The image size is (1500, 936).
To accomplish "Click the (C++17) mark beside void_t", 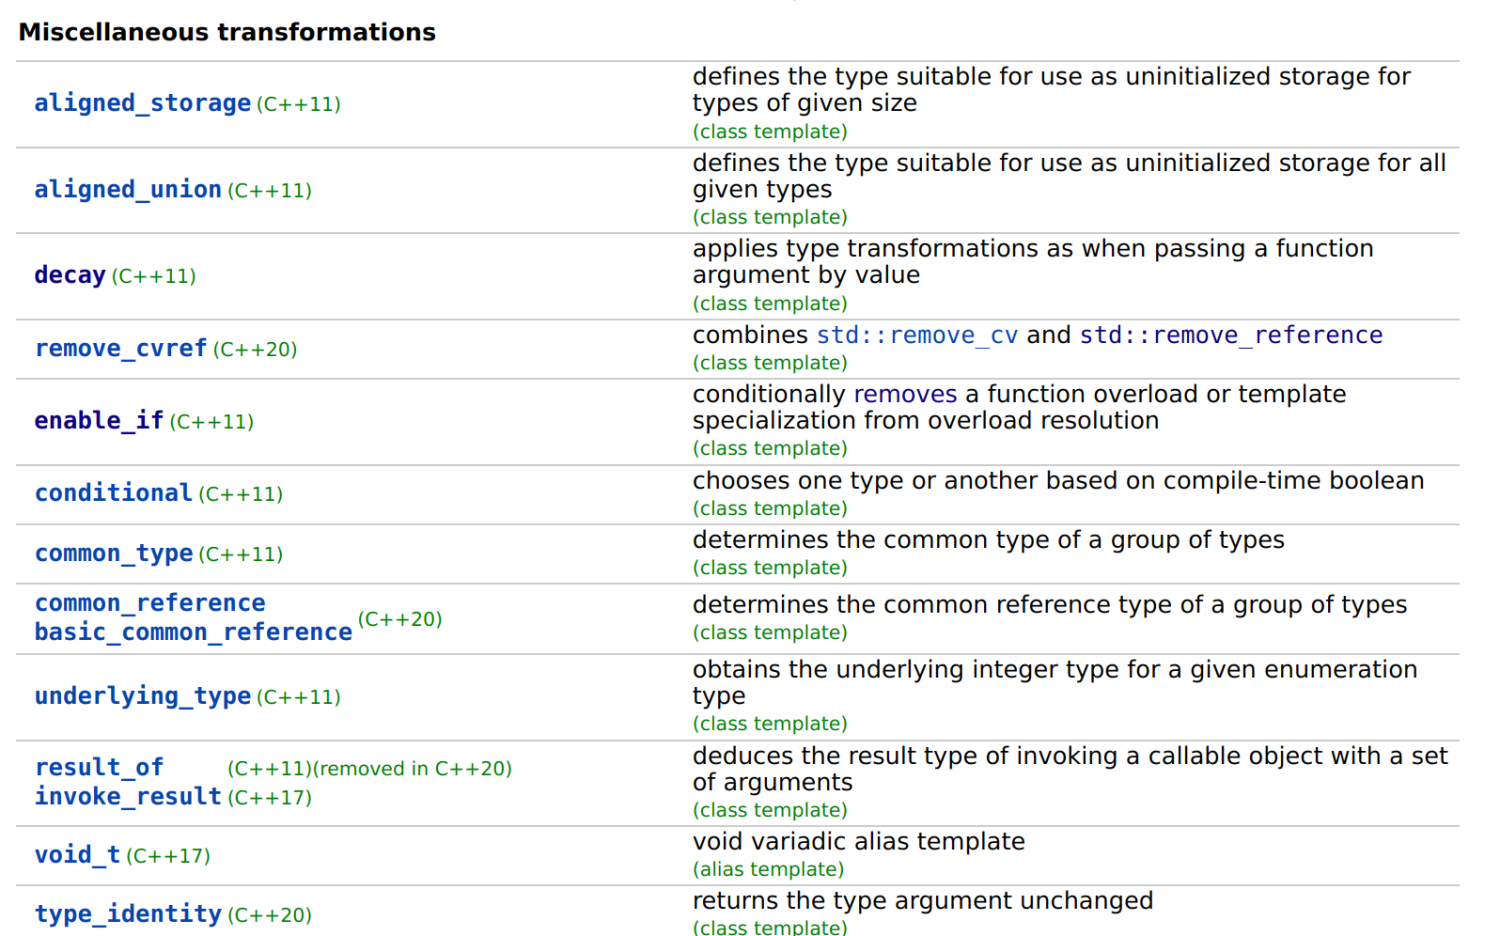I will 168,856.
